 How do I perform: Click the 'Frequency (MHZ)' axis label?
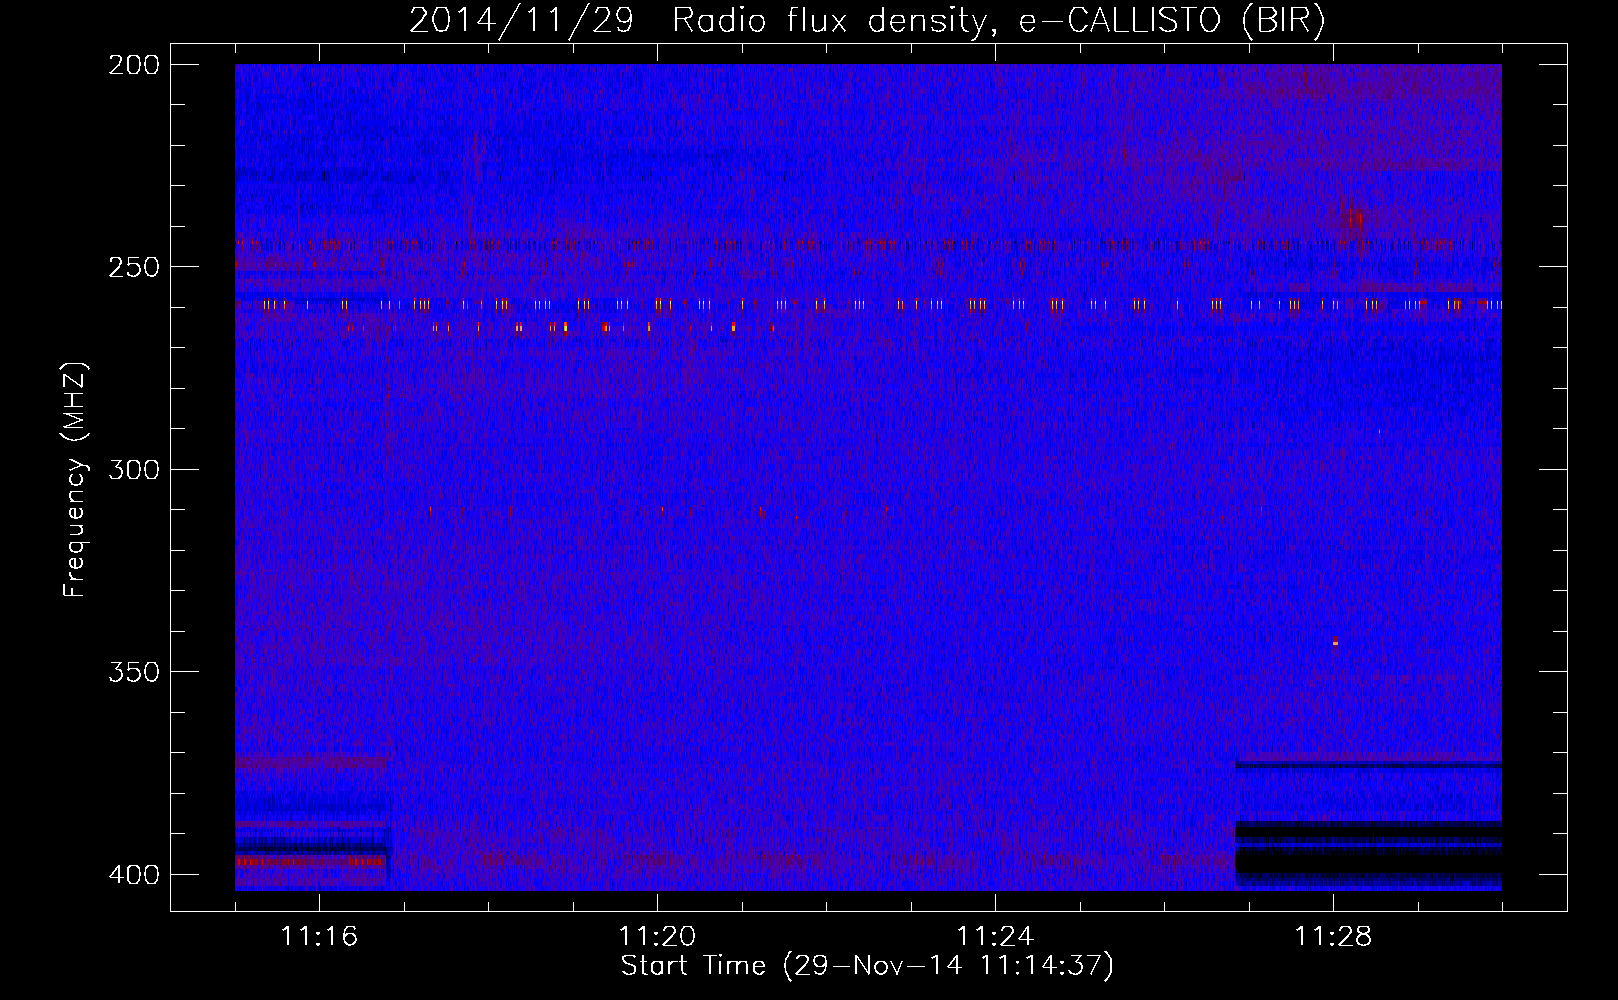(76, 479)
